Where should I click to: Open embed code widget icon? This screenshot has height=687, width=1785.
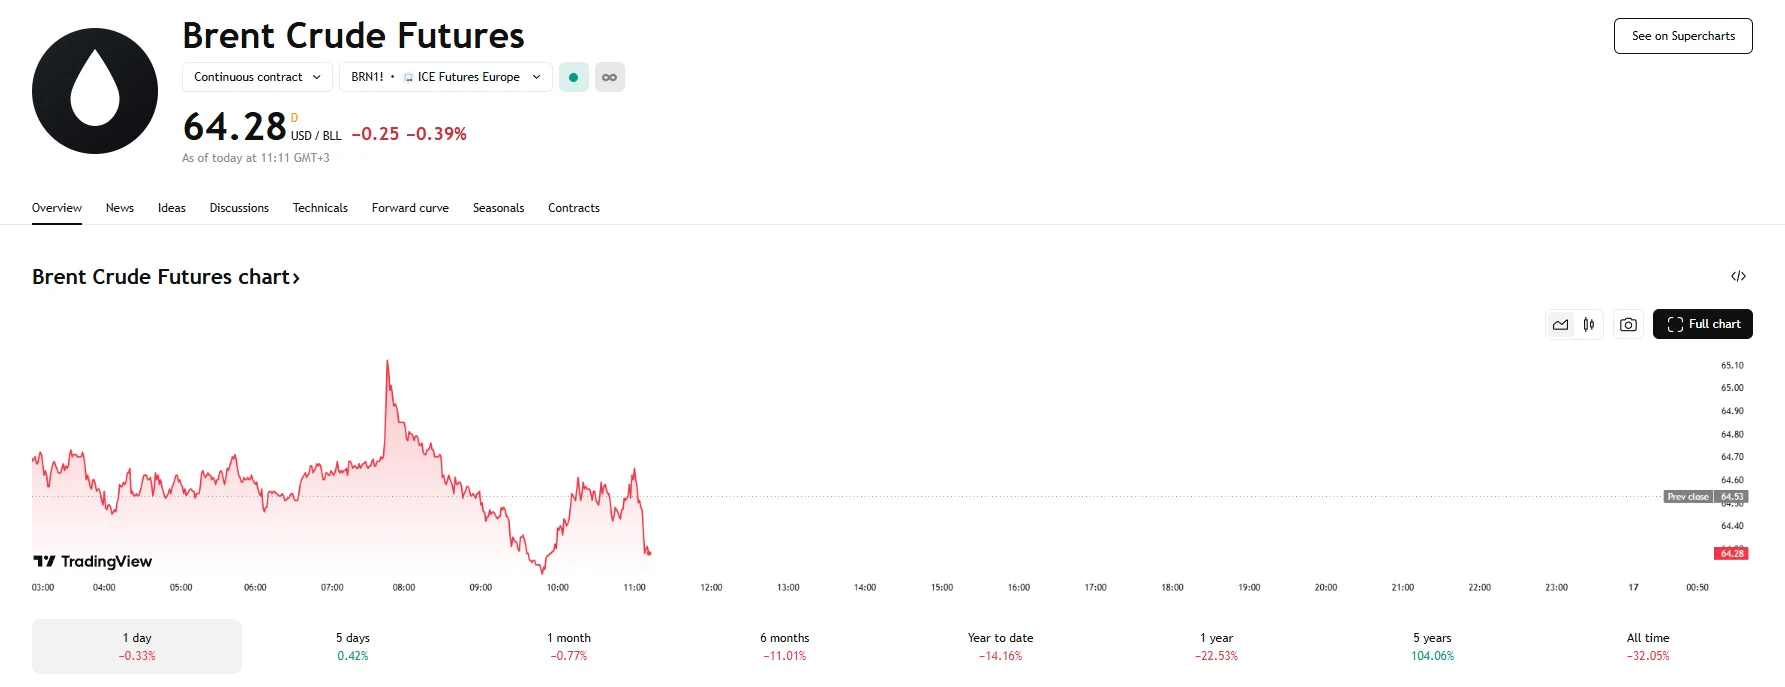point(1738,276)
